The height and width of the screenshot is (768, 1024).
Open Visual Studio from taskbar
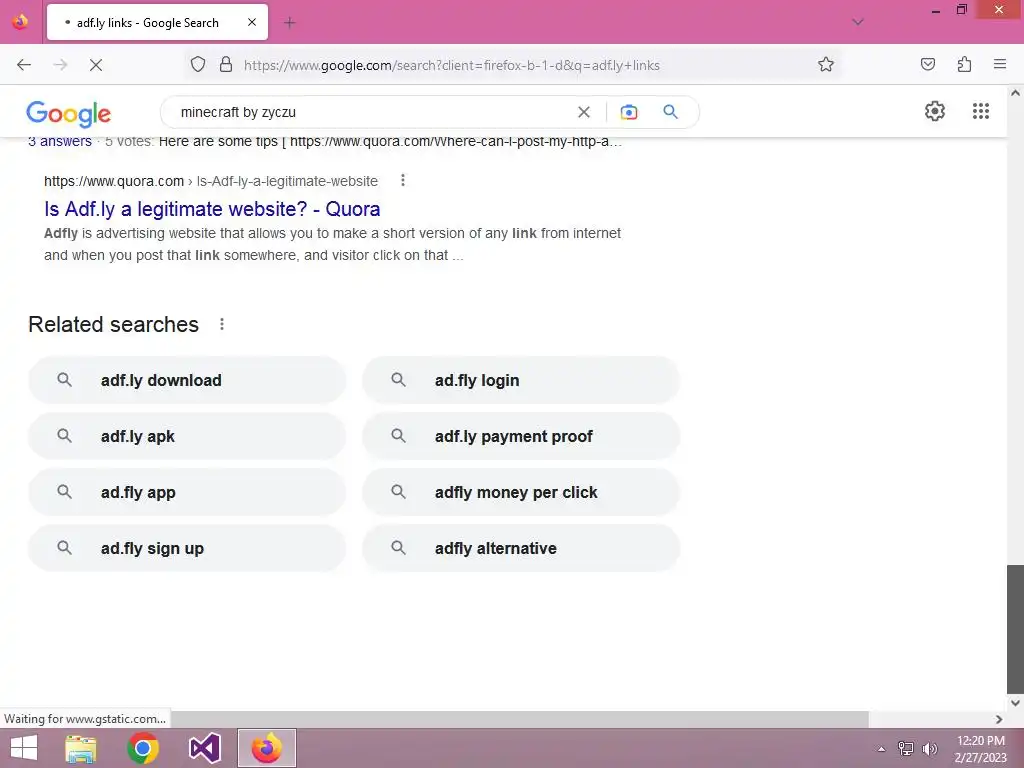[x=205, y=748]
